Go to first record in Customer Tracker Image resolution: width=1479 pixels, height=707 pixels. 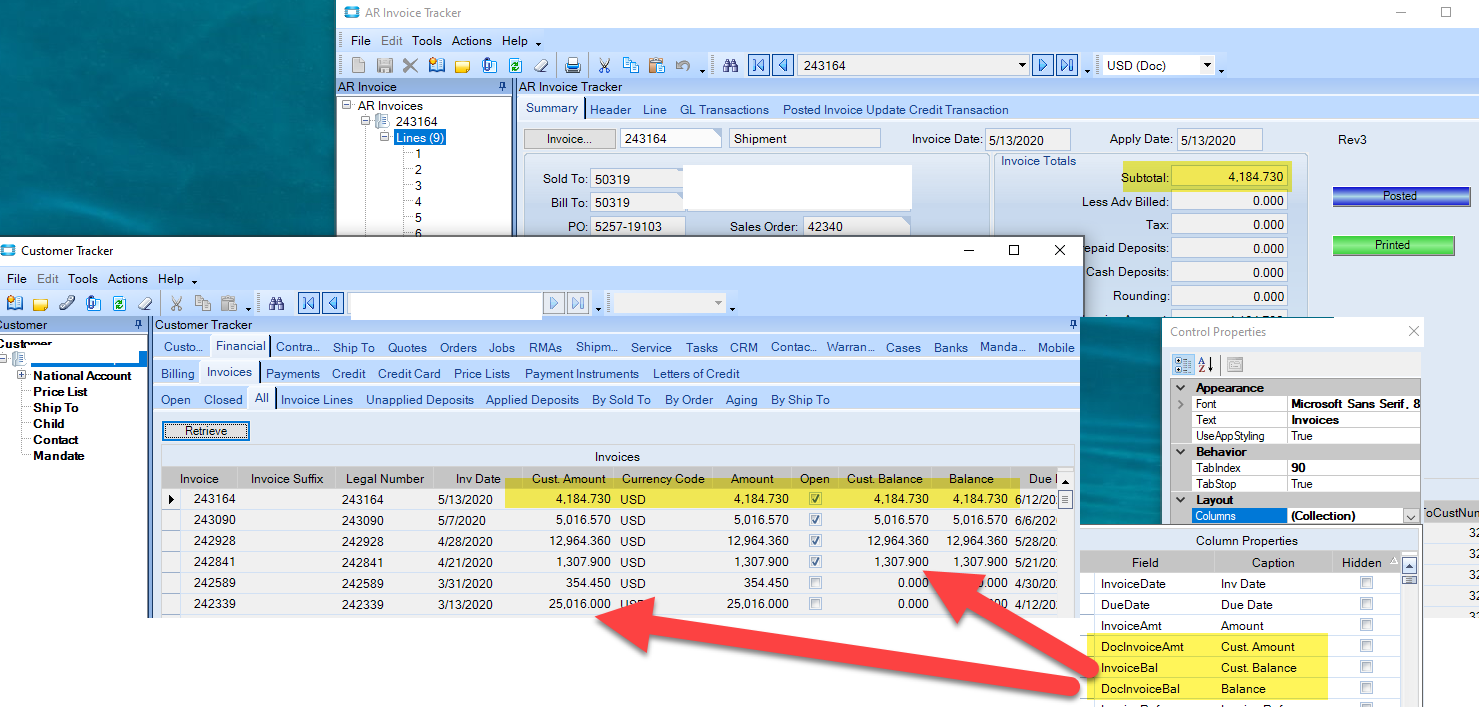point(309,304)
